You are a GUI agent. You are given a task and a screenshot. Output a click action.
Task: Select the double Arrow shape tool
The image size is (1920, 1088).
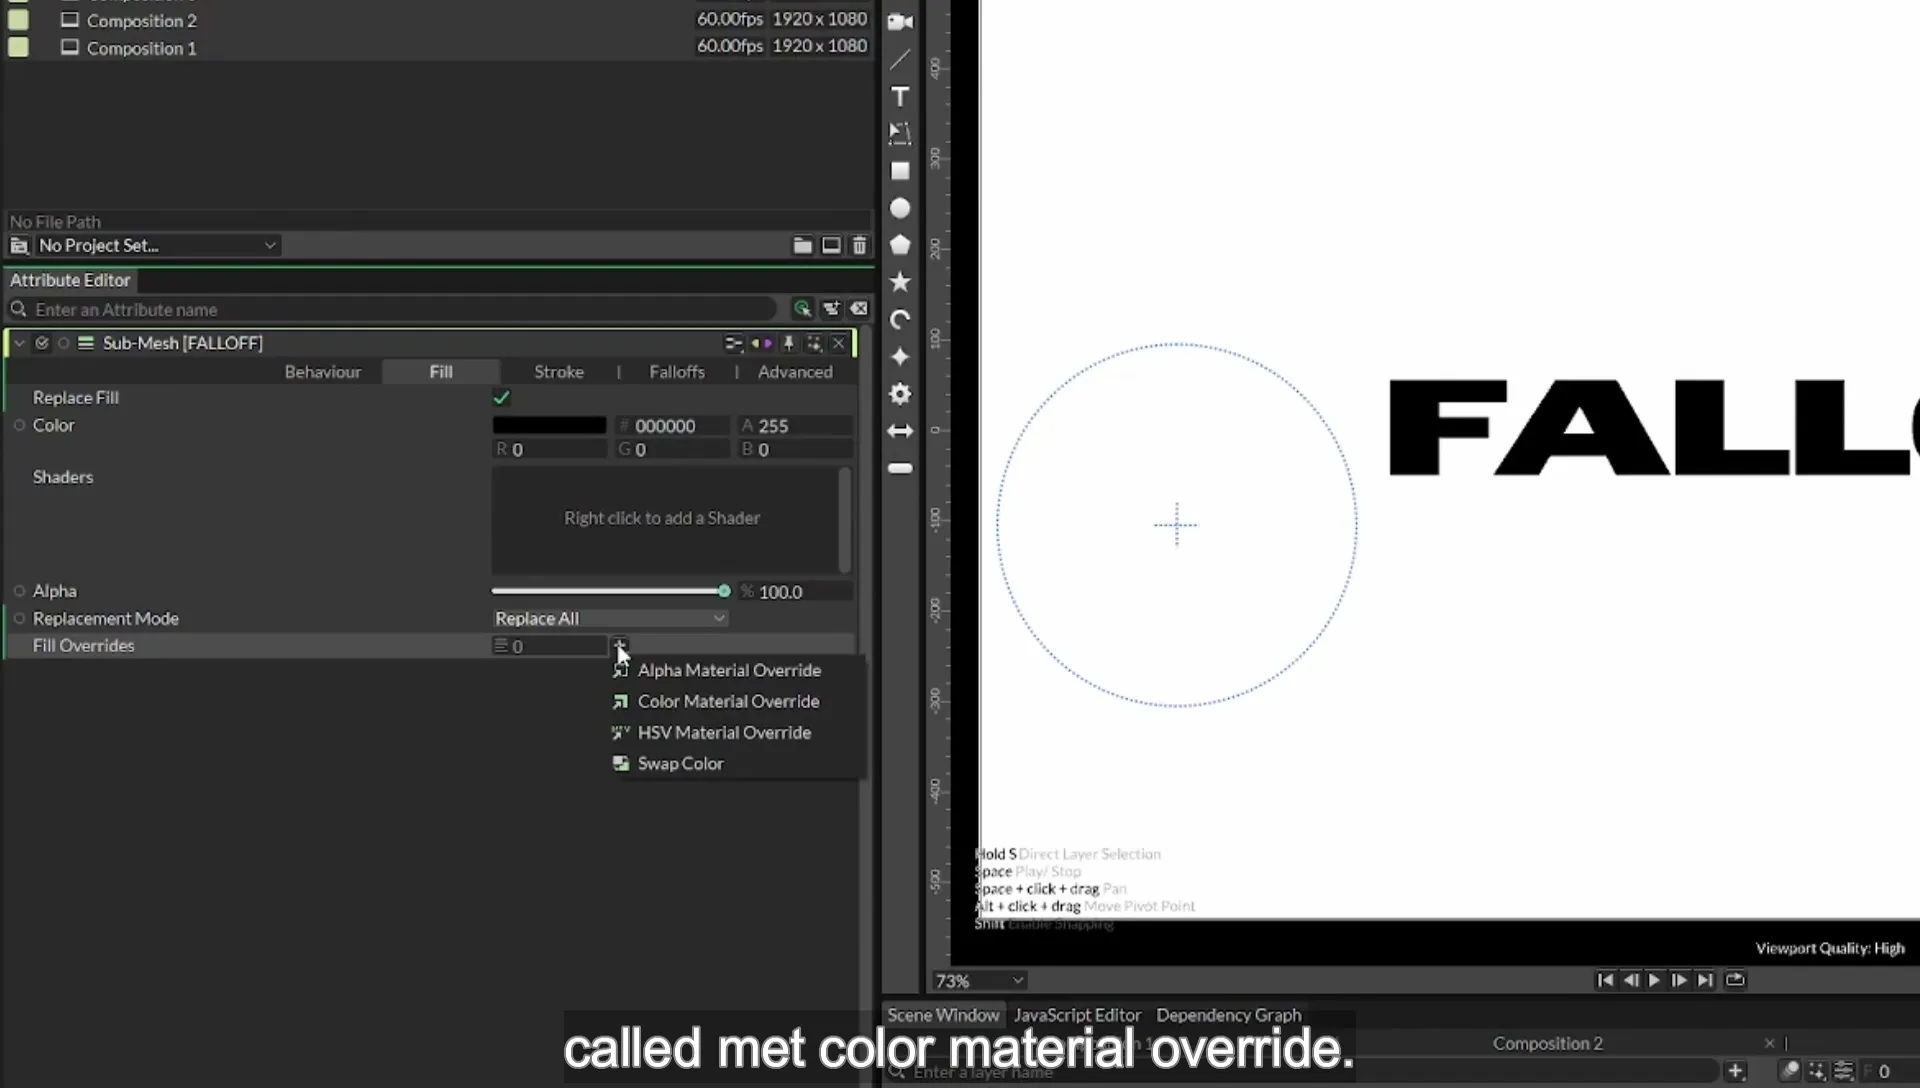coord(900,431)
